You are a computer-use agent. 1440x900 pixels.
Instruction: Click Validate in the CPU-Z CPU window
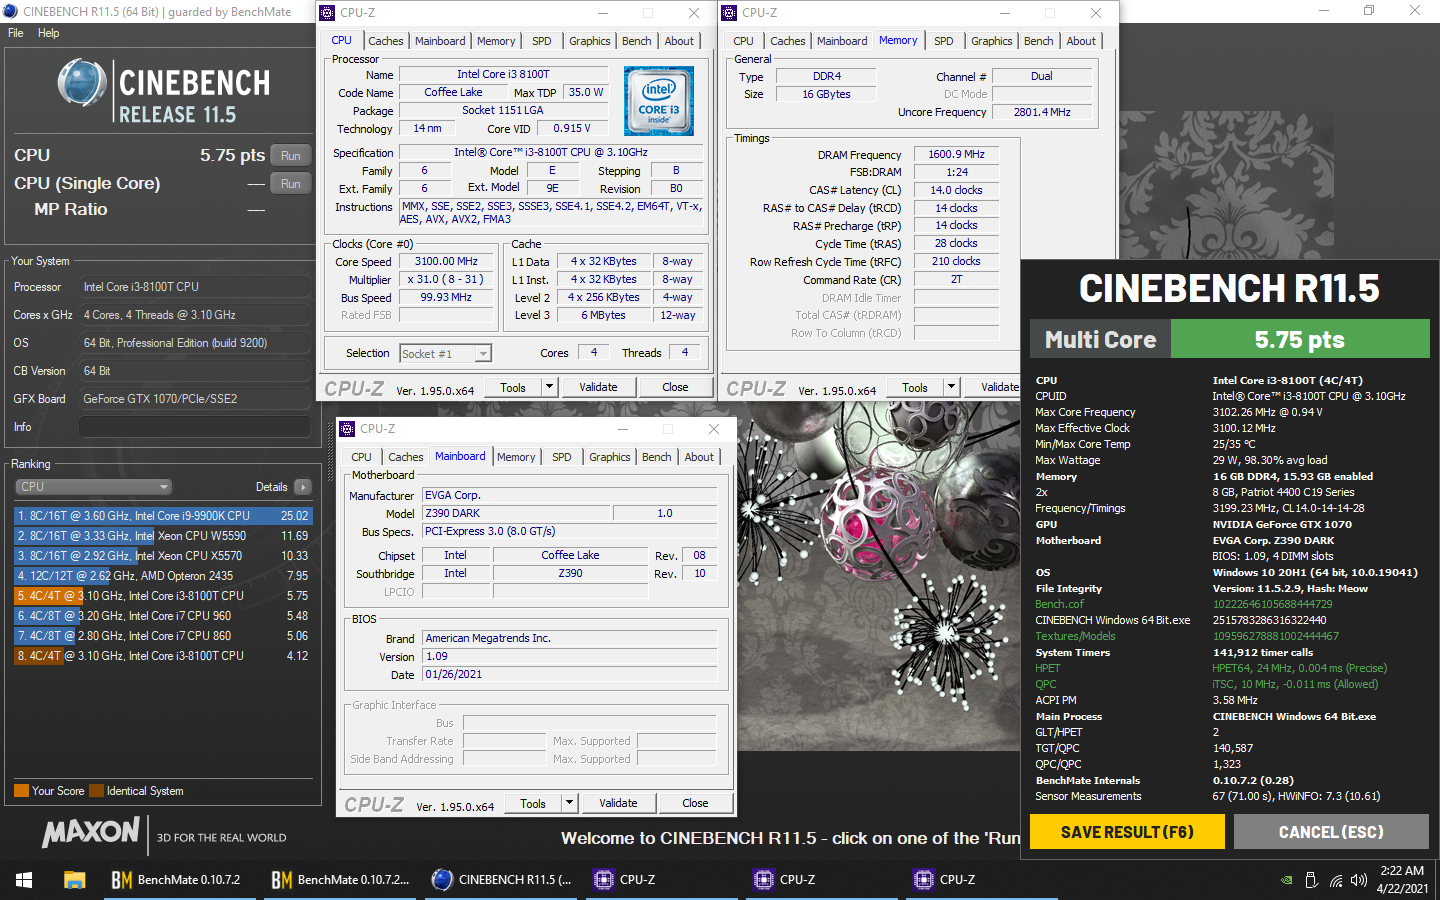598,387
